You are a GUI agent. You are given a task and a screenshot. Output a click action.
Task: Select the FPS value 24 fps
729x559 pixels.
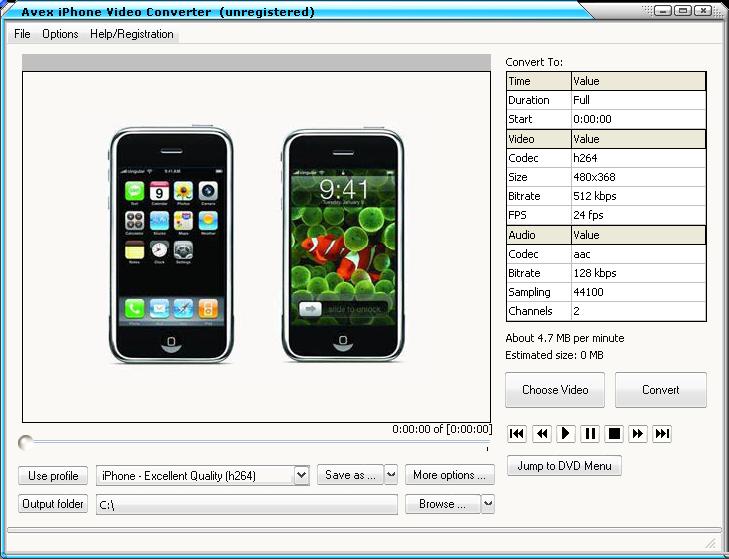638,215
